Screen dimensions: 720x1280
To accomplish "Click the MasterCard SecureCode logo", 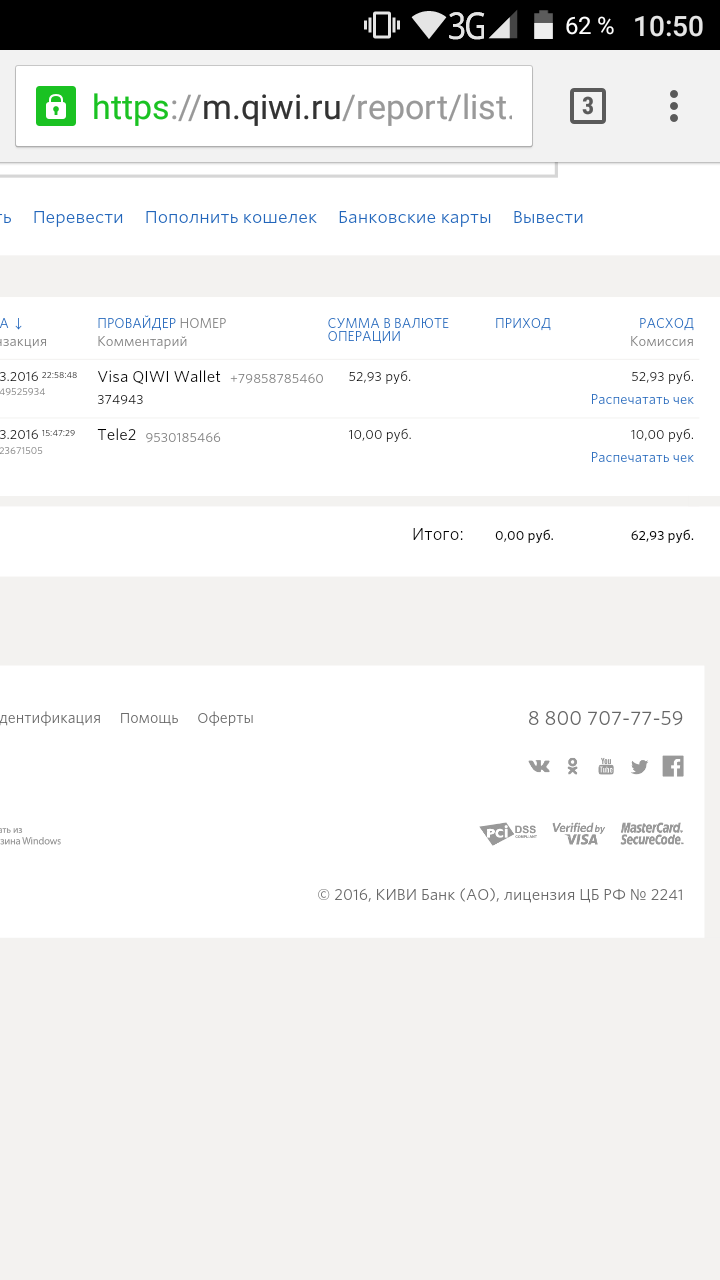I will coord(652,833).
